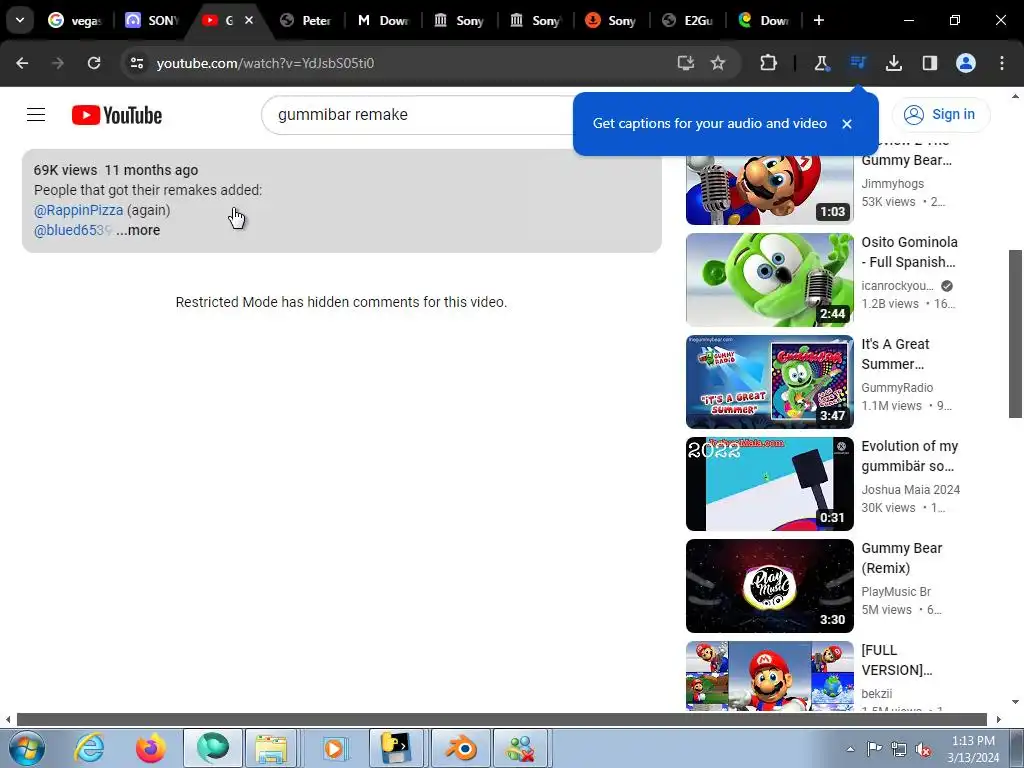Switch to the last Down tab

(763, 20)
